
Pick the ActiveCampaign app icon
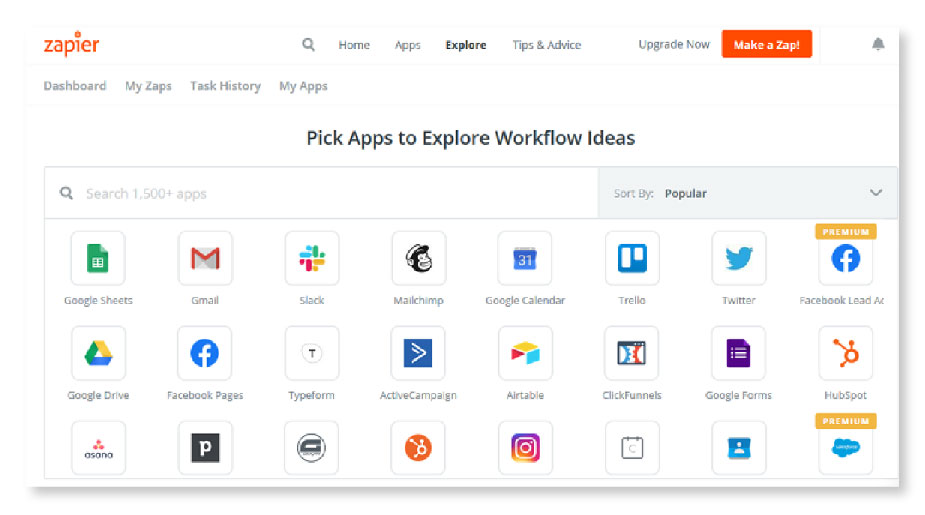pyautogui.click(x=418, y=353)
